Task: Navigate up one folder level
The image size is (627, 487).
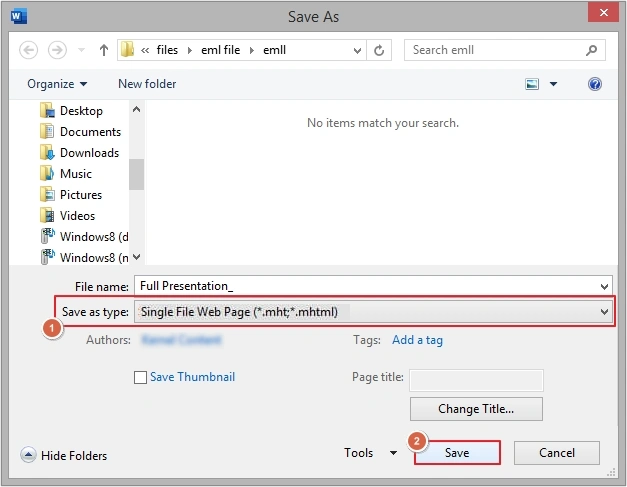Action: click(104, 50)
